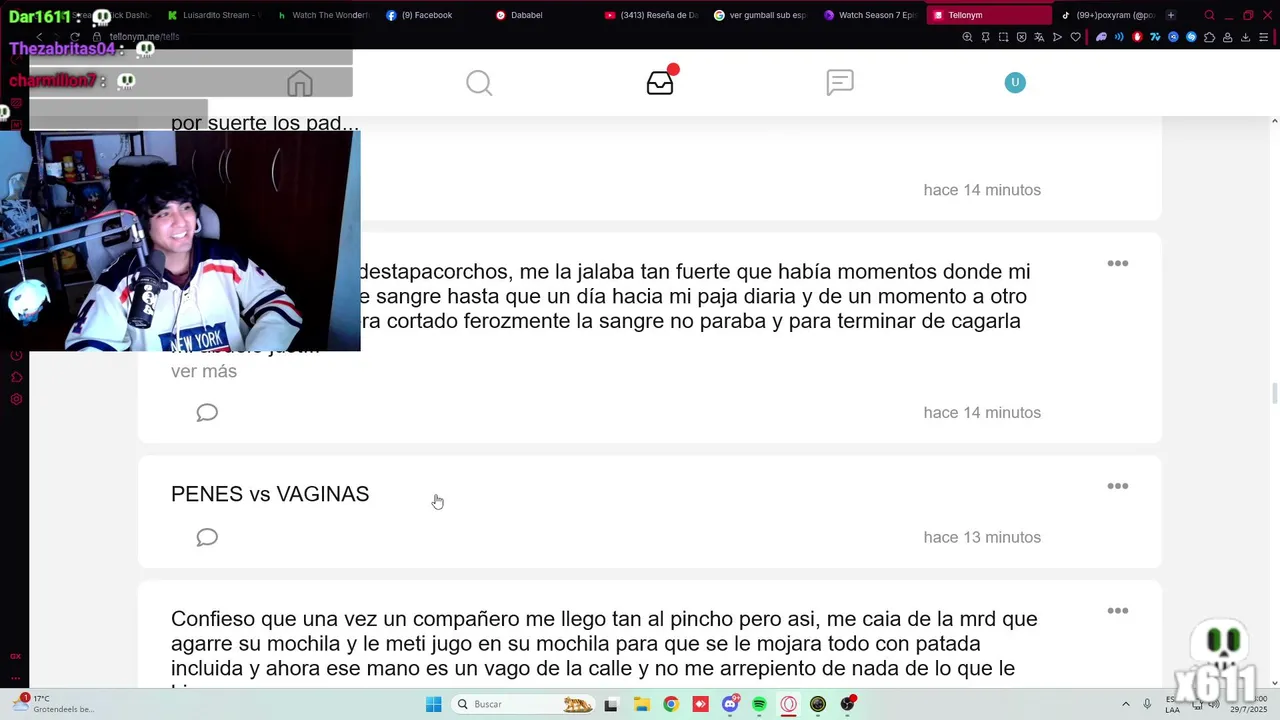Viewport: 1280px width, 720px height.
Task: Click the send flow arrow icon
Action: 1057,37
